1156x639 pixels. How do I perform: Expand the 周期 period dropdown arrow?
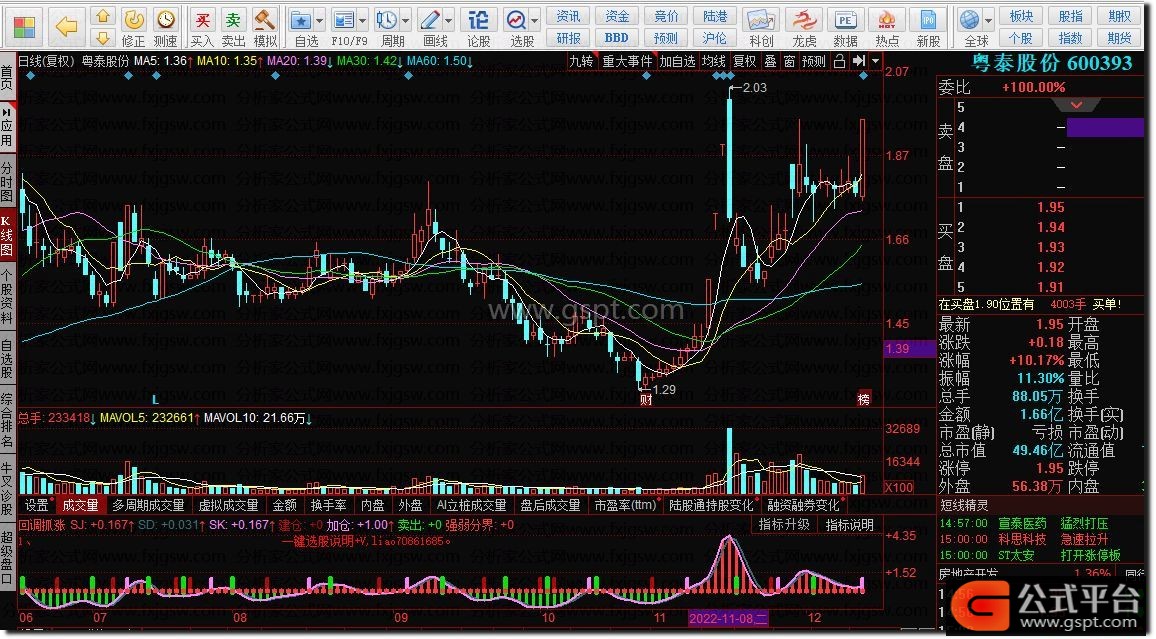tap(405, 21)
